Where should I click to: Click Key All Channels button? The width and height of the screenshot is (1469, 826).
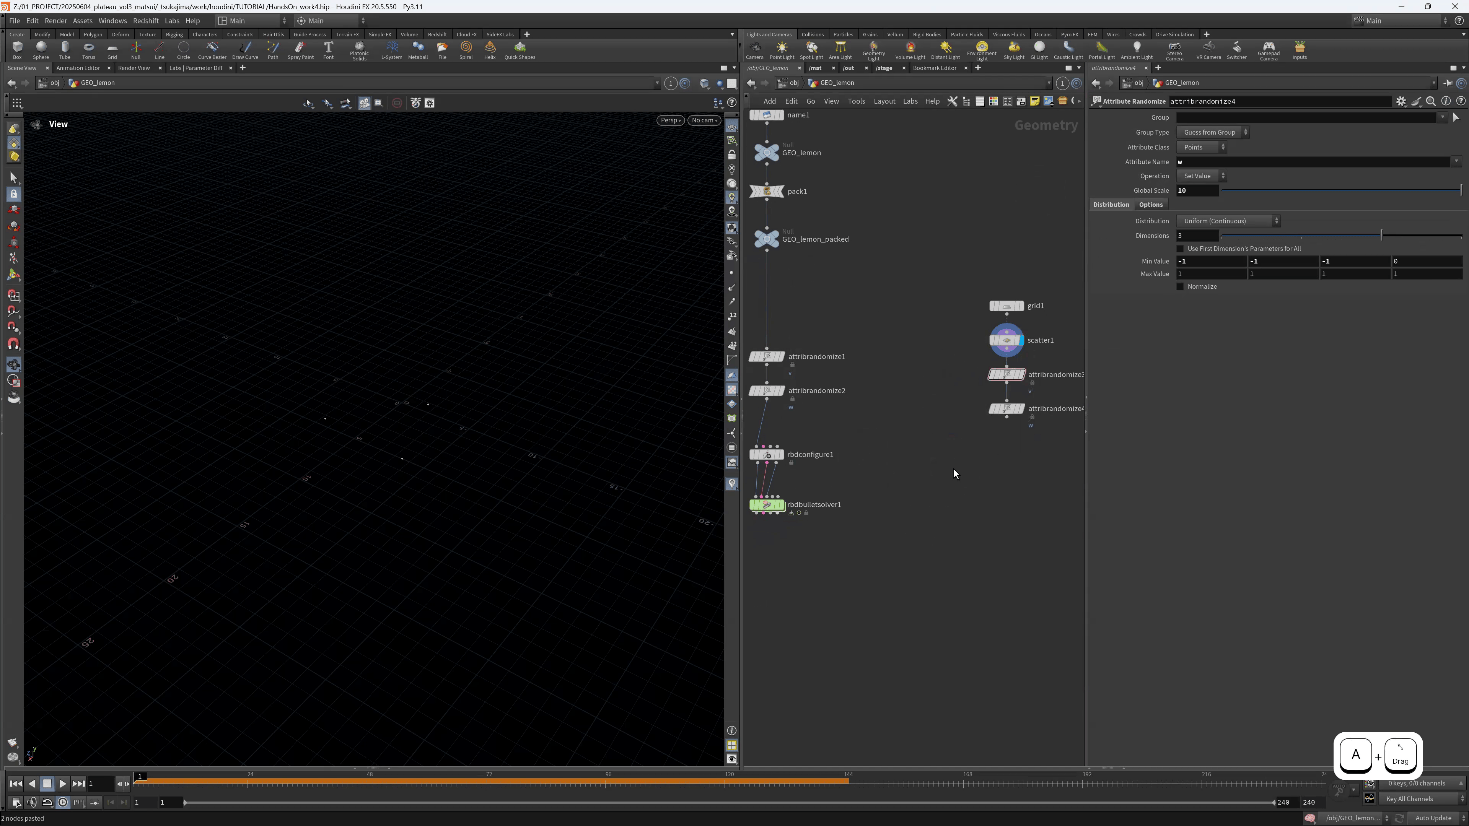pyautogui.click(x=1410, y=799)
